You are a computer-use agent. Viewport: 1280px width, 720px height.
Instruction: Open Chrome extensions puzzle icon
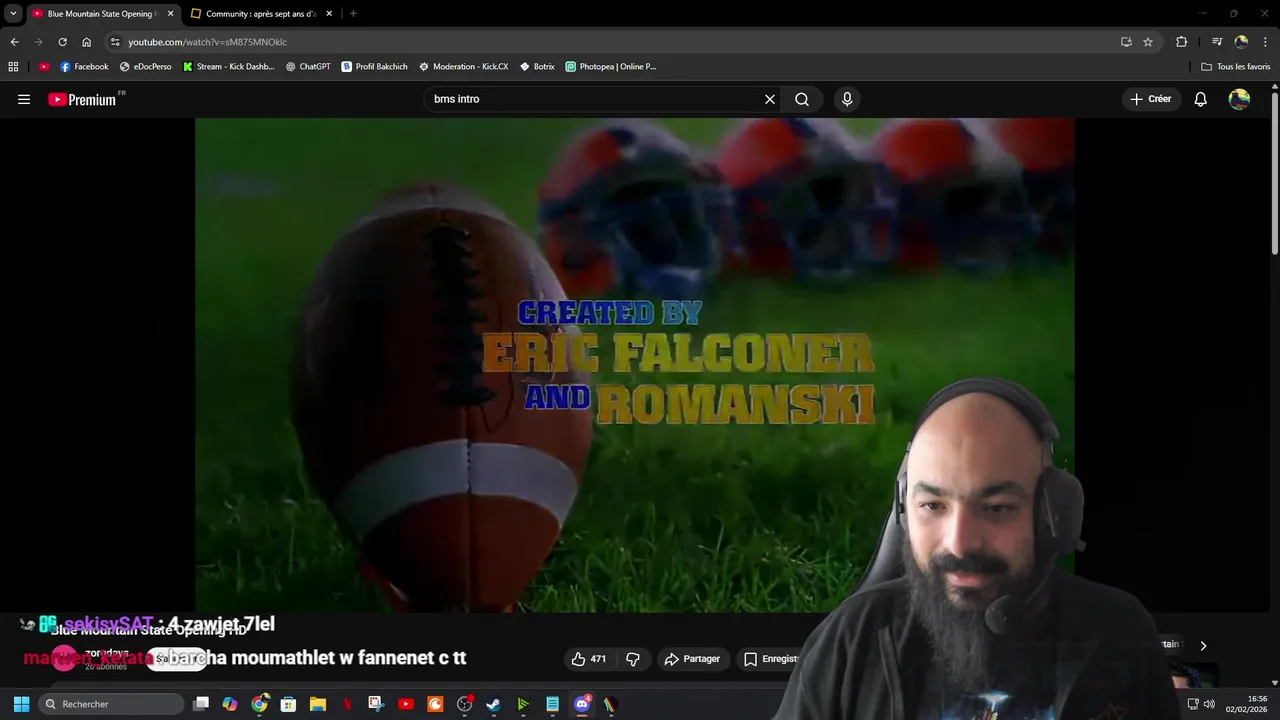click(1182, 42)
